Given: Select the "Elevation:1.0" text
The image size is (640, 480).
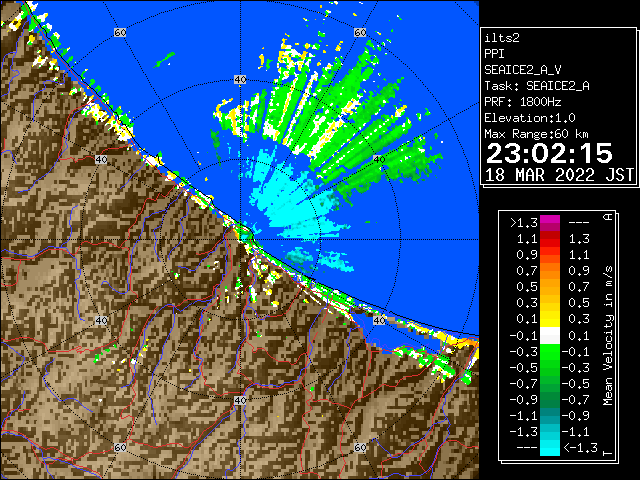Looking at the screenshot, I should click(x=530, y=118).
